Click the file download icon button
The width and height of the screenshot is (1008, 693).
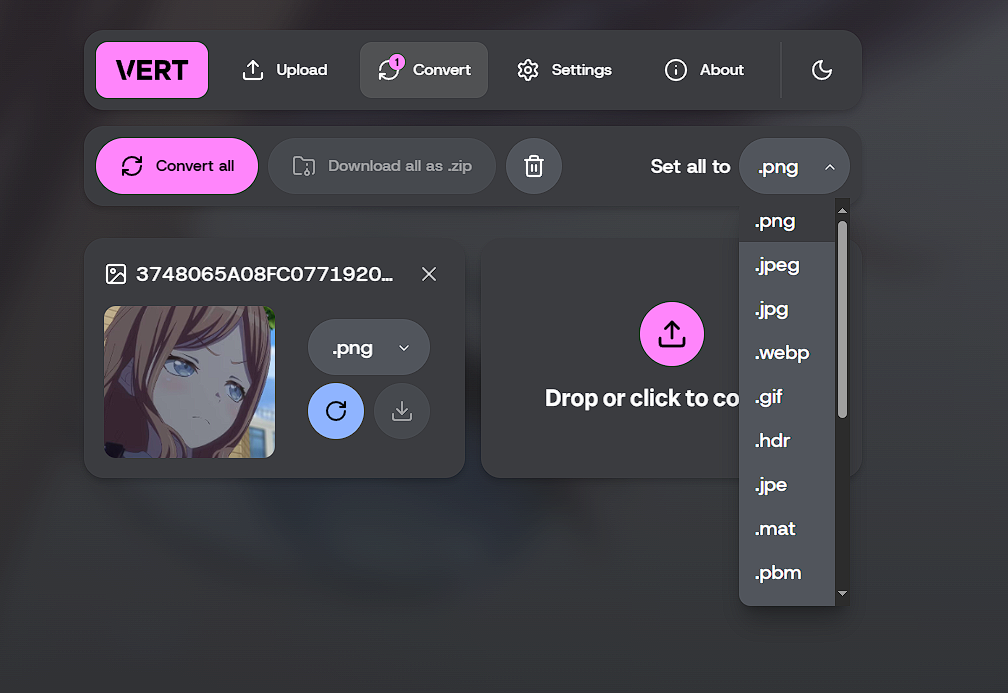pyautogui.click(x=402, y=411)
